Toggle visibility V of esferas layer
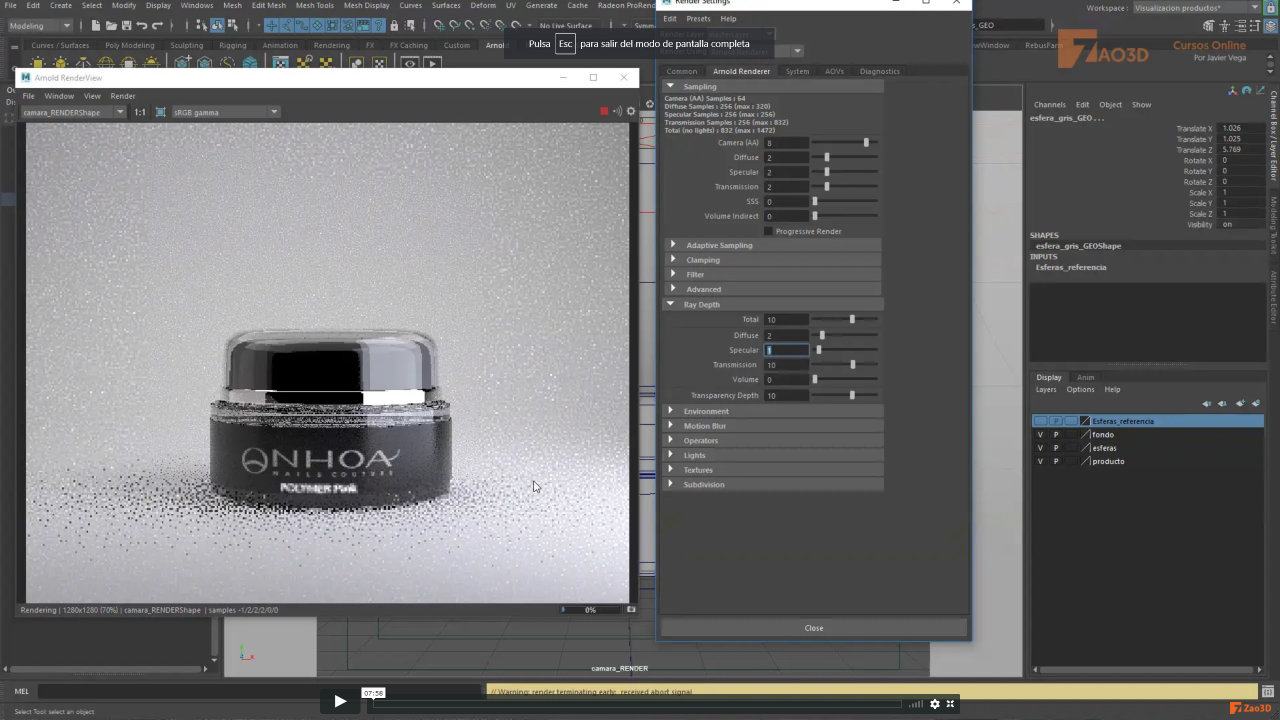The width and height of the screenshot is (1280, 720). click(1040, 448)
